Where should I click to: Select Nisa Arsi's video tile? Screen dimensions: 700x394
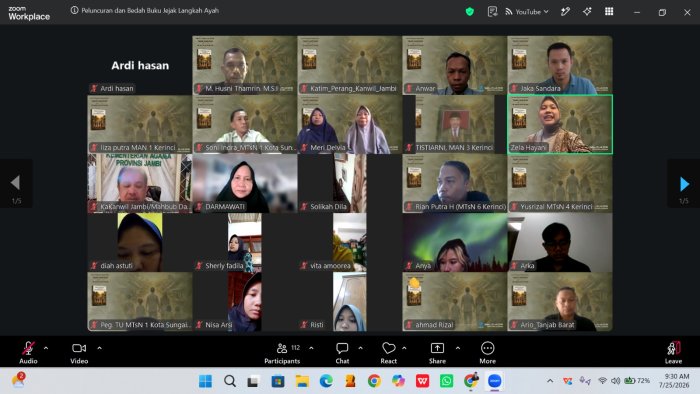(x=245, y=302)
